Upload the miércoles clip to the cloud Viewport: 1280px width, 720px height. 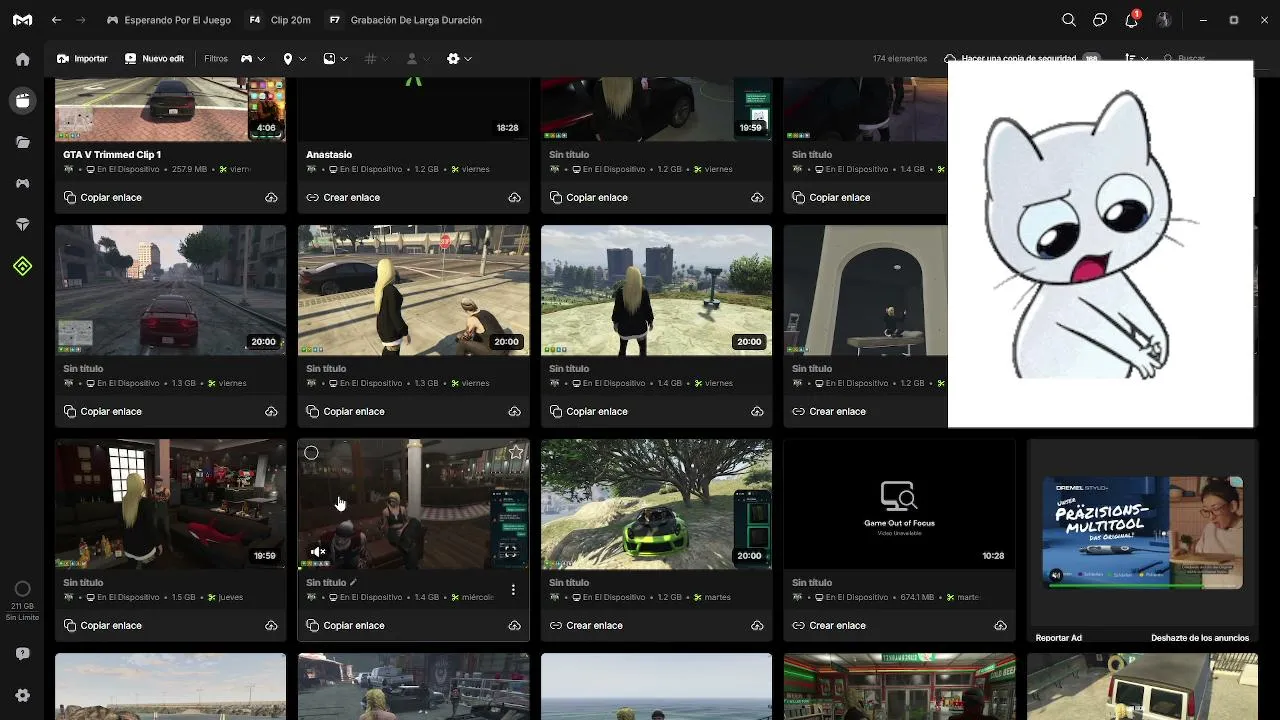pyautogui.click(x=514, y=626)
